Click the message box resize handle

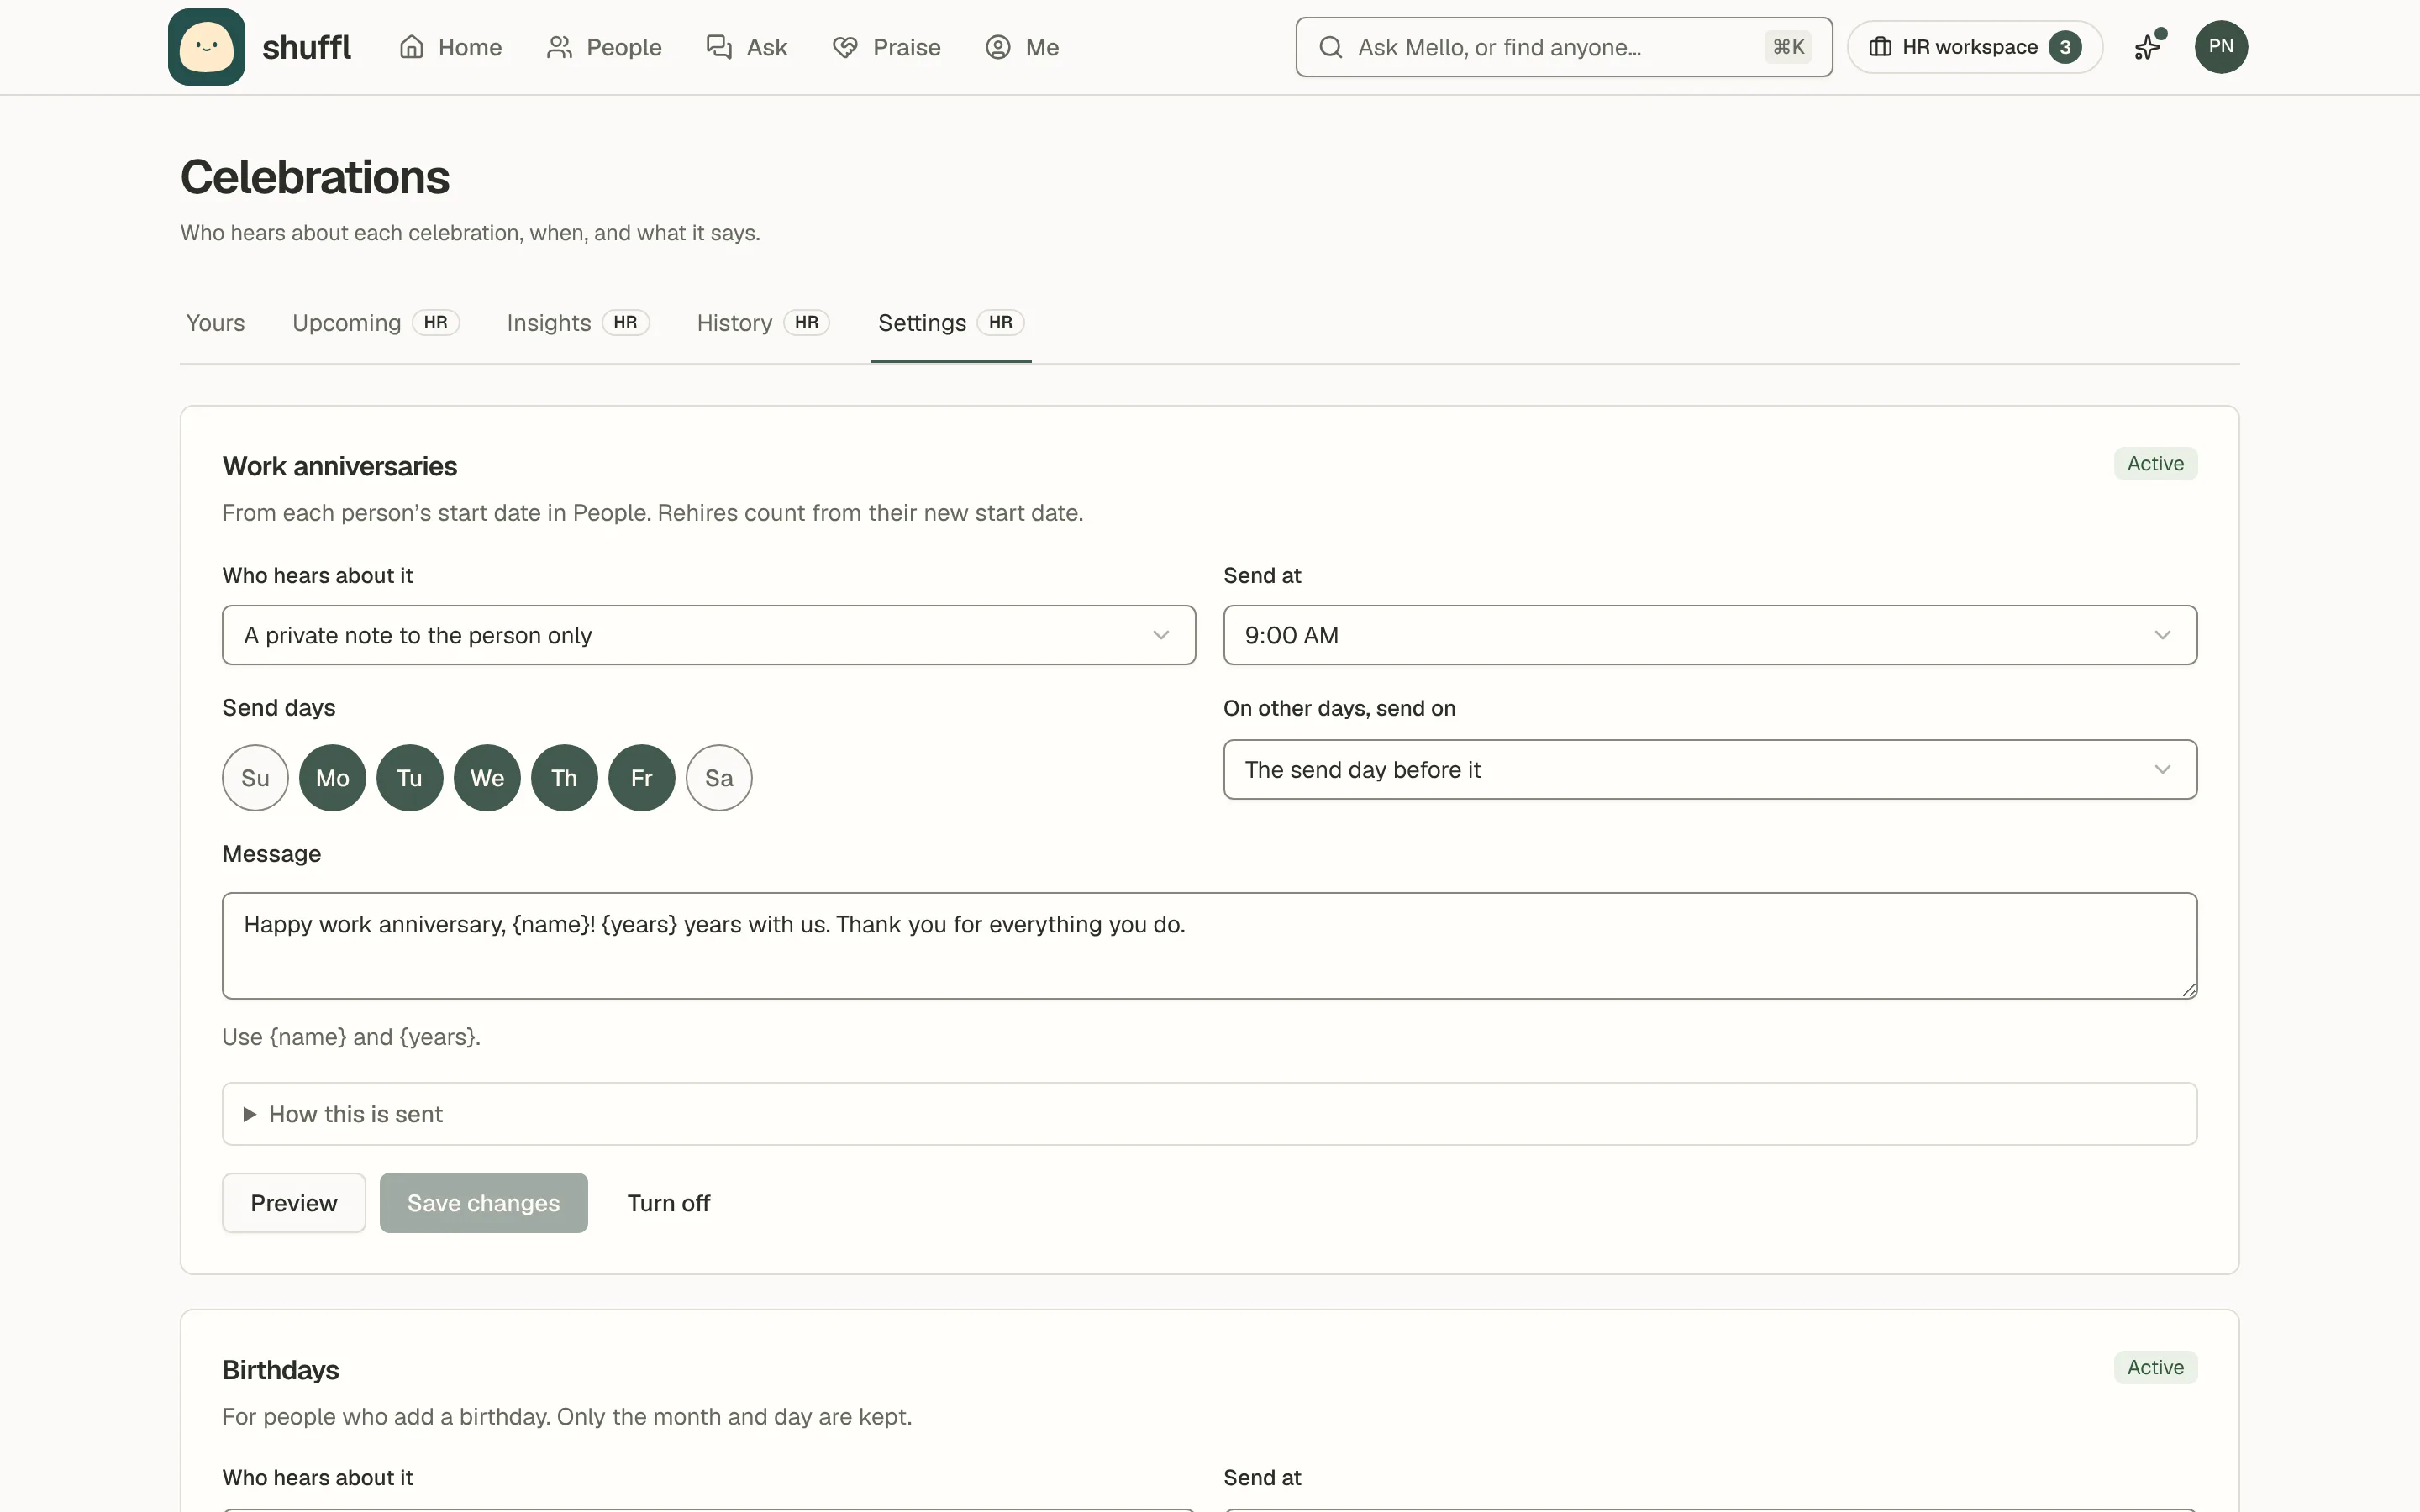coord(2188,990)
